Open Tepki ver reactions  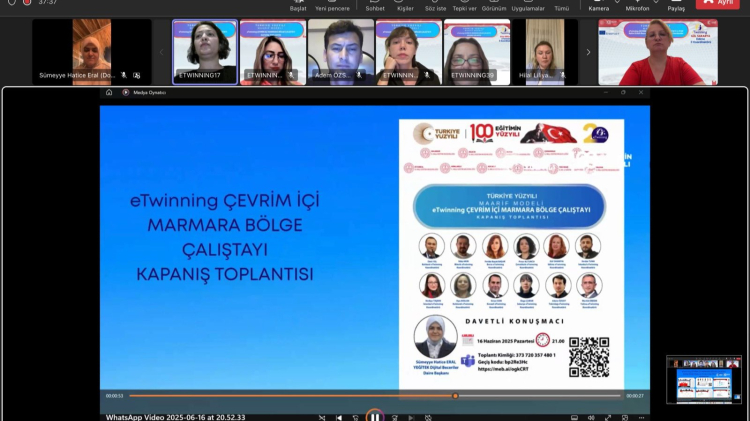pyautogui.click(x=463, y=6)
